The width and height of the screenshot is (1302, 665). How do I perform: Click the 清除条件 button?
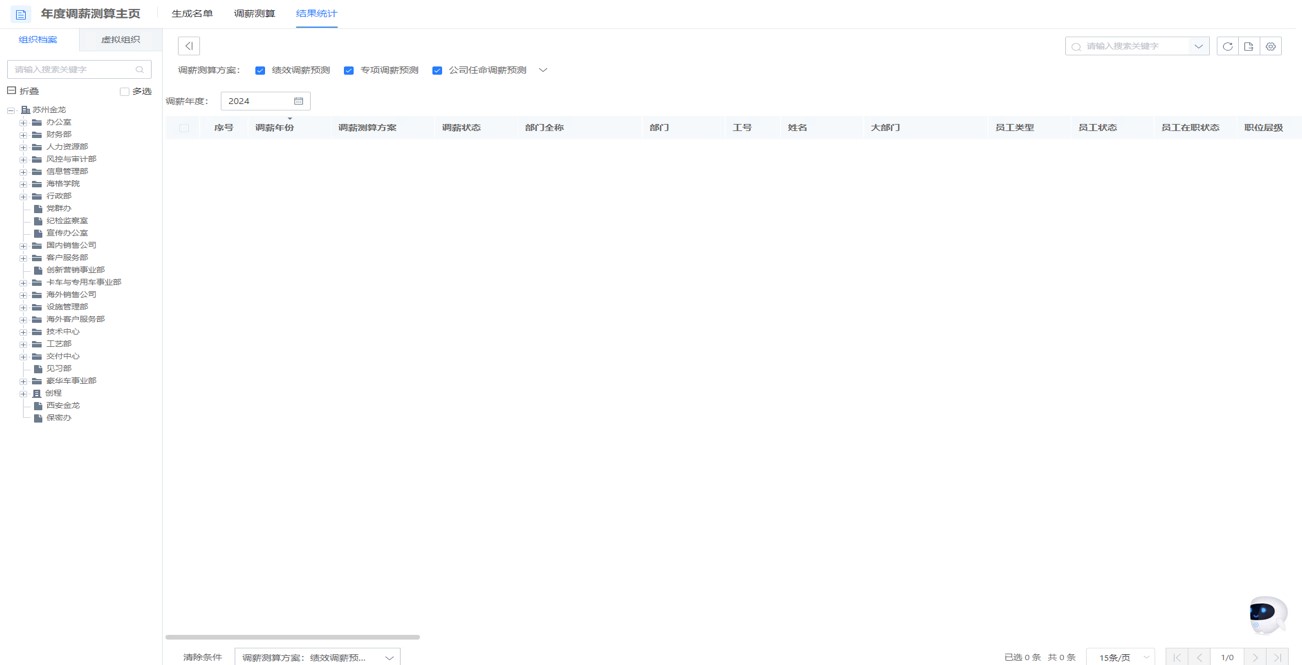[x=202, y=657]
